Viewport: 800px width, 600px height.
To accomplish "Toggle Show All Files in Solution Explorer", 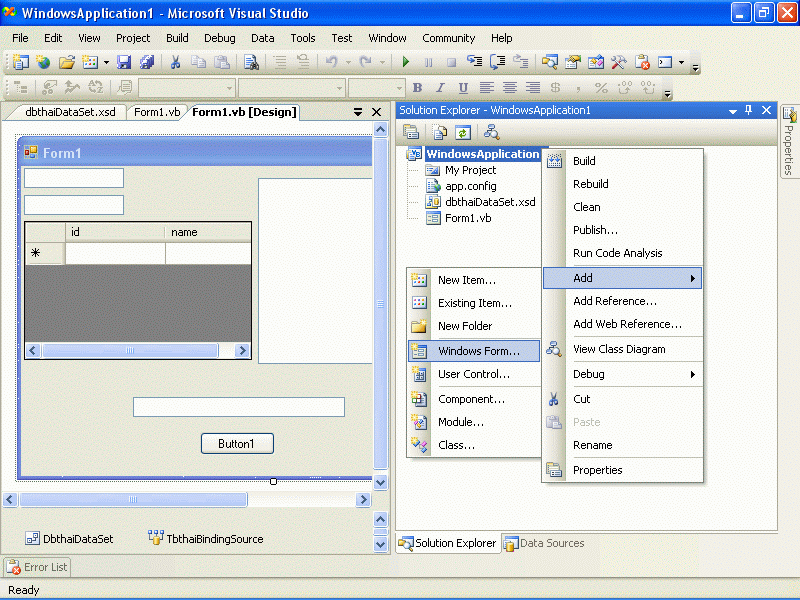I will pyautogui.click(x=439, y=132).
